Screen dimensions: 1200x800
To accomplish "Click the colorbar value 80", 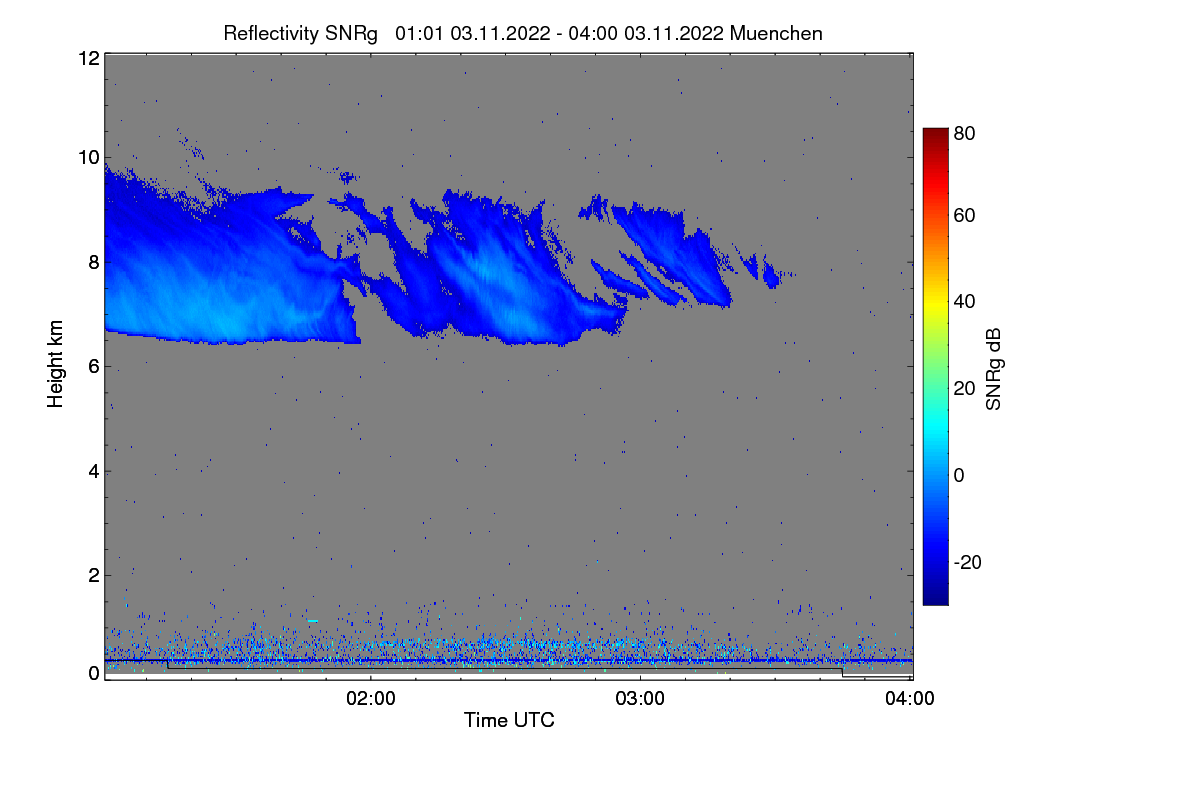I will [965, 132].
